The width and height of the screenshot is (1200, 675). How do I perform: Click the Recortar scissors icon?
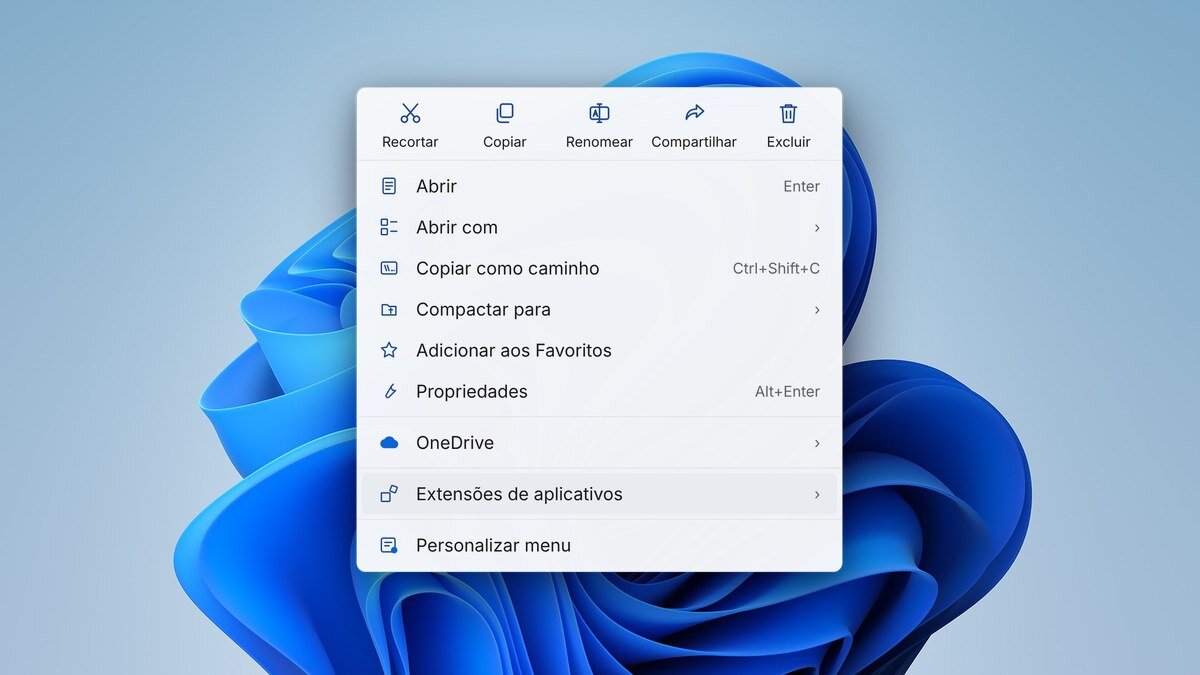click(x=410, y=113)
